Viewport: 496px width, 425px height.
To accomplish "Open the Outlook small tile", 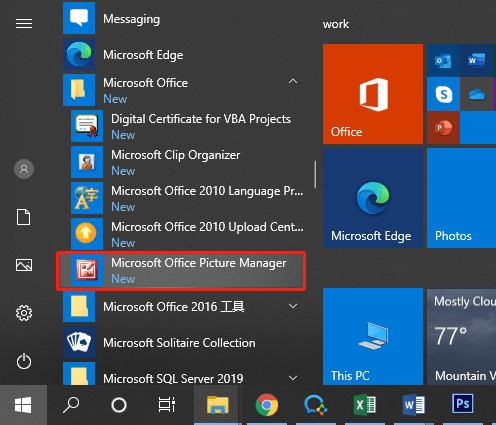I will pos(443,60).
